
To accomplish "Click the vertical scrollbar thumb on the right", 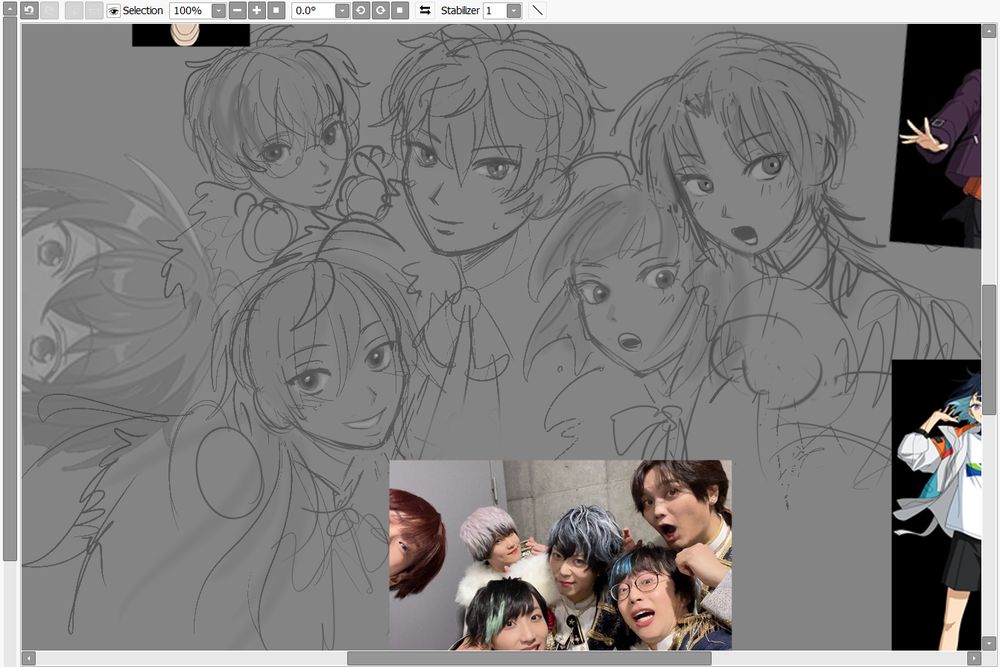I will tap(989, 349).
